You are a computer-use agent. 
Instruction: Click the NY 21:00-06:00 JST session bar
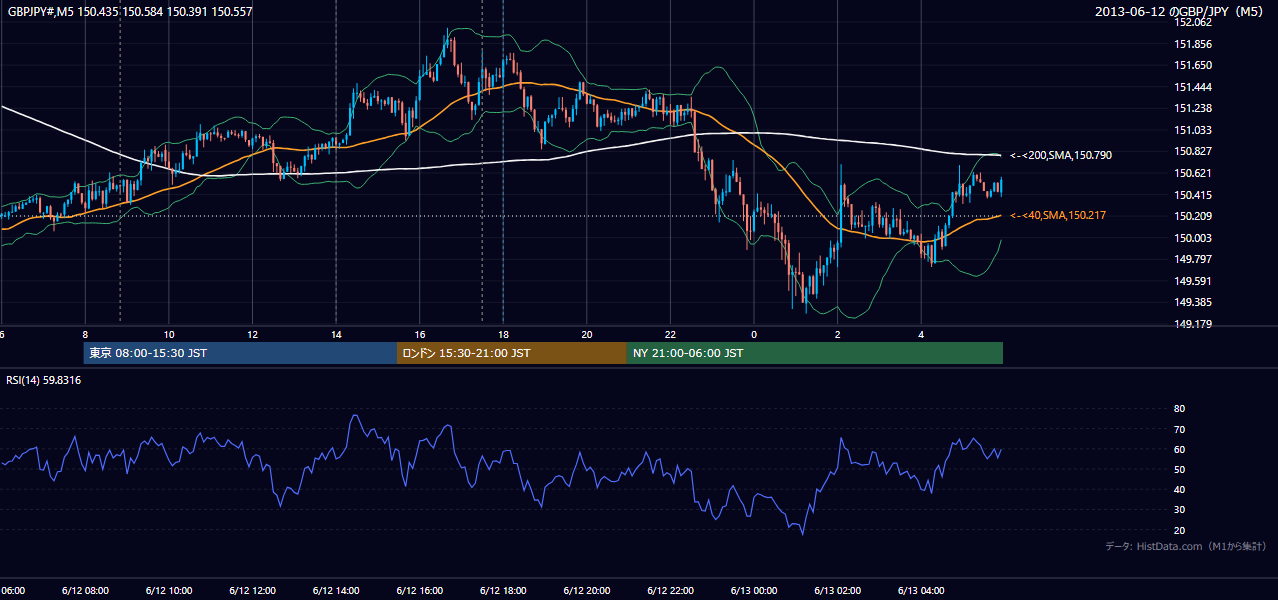pos(815,353)
